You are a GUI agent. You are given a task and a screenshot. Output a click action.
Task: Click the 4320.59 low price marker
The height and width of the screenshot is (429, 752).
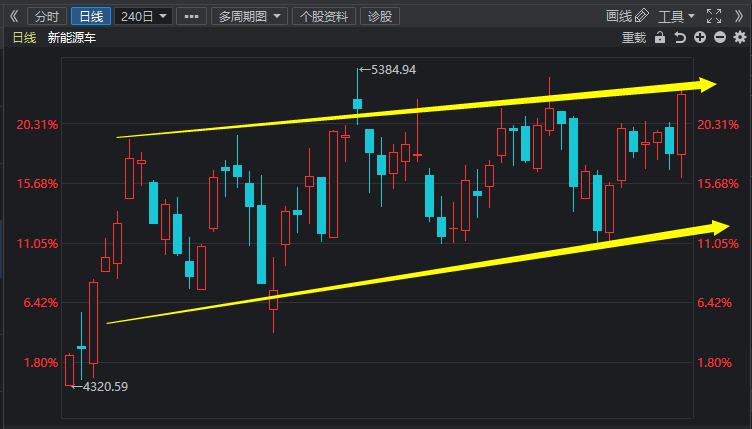[x=104, y=386]
